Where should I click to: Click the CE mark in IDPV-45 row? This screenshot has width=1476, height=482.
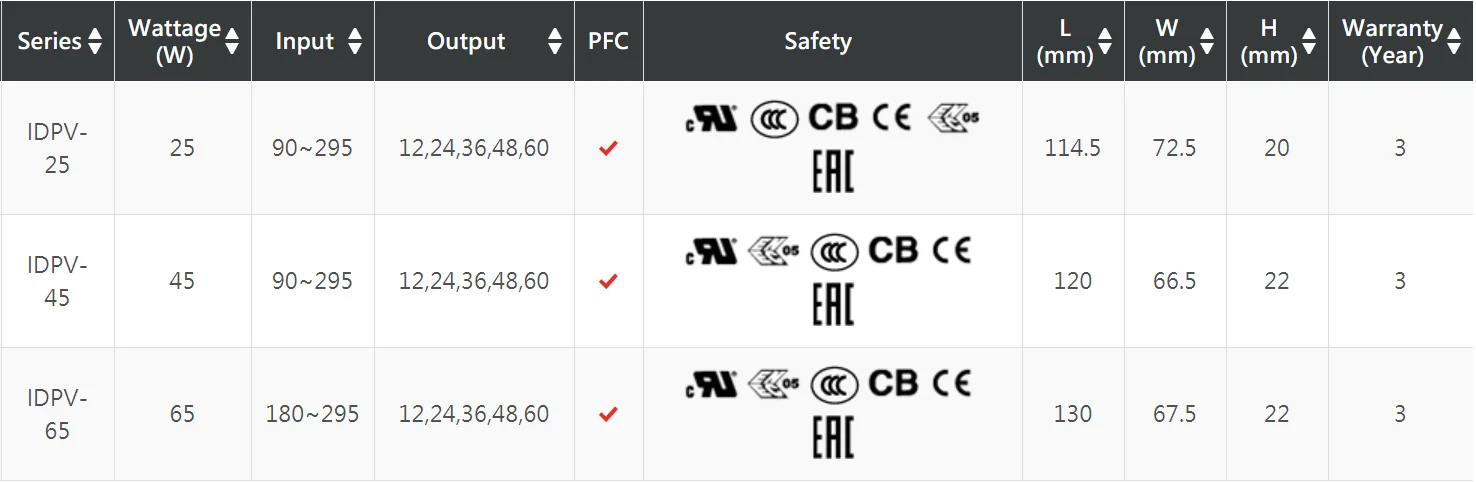point(949,250)
